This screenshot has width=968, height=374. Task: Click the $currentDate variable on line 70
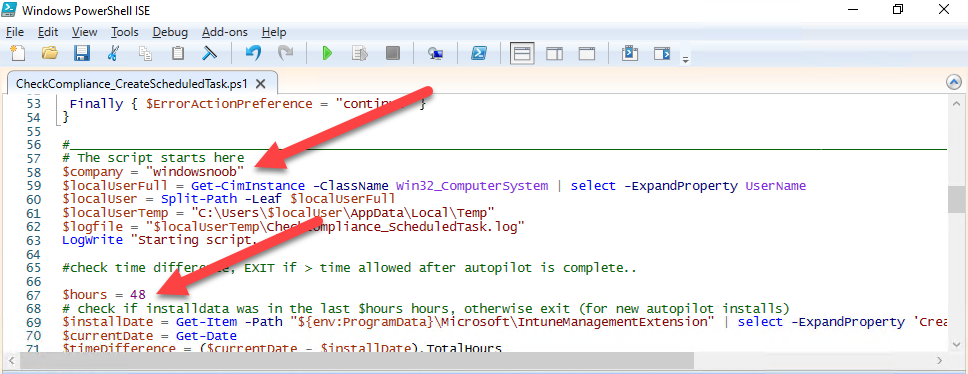(107, 336)
